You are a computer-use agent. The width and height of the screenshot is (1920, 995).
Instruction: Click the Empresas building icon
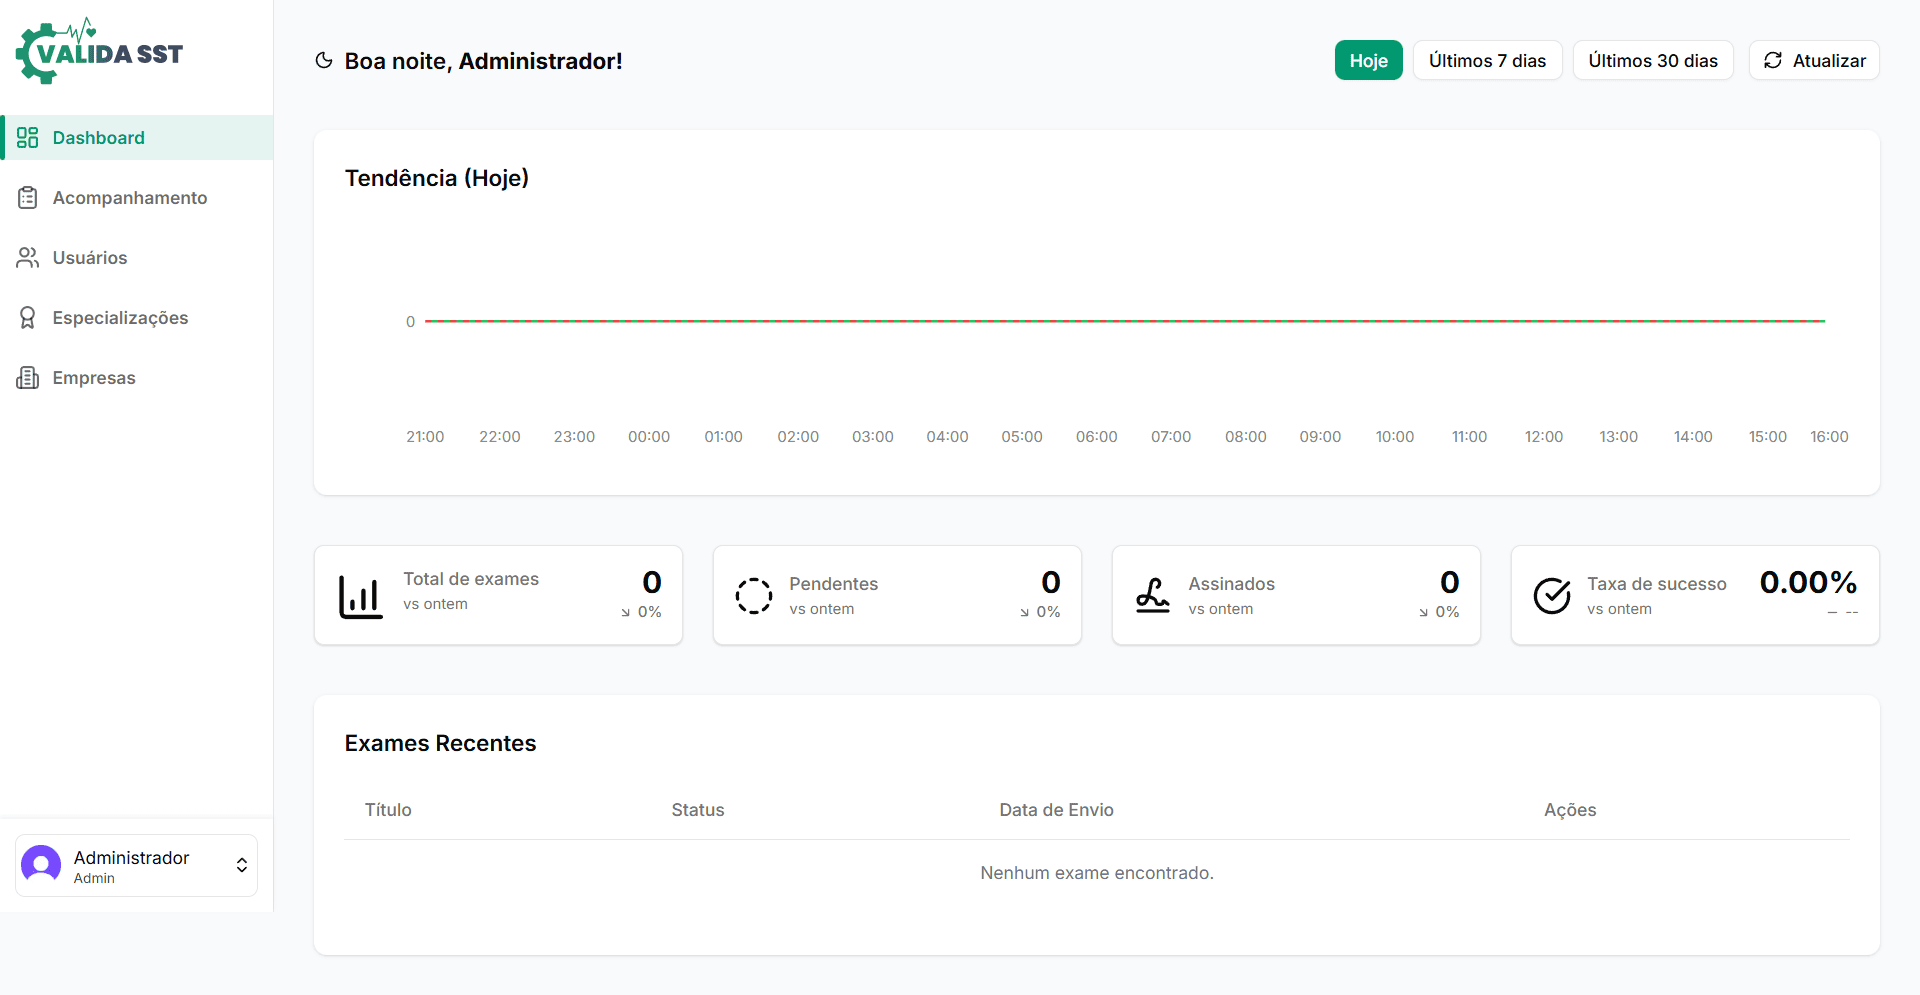click(28, 378)
